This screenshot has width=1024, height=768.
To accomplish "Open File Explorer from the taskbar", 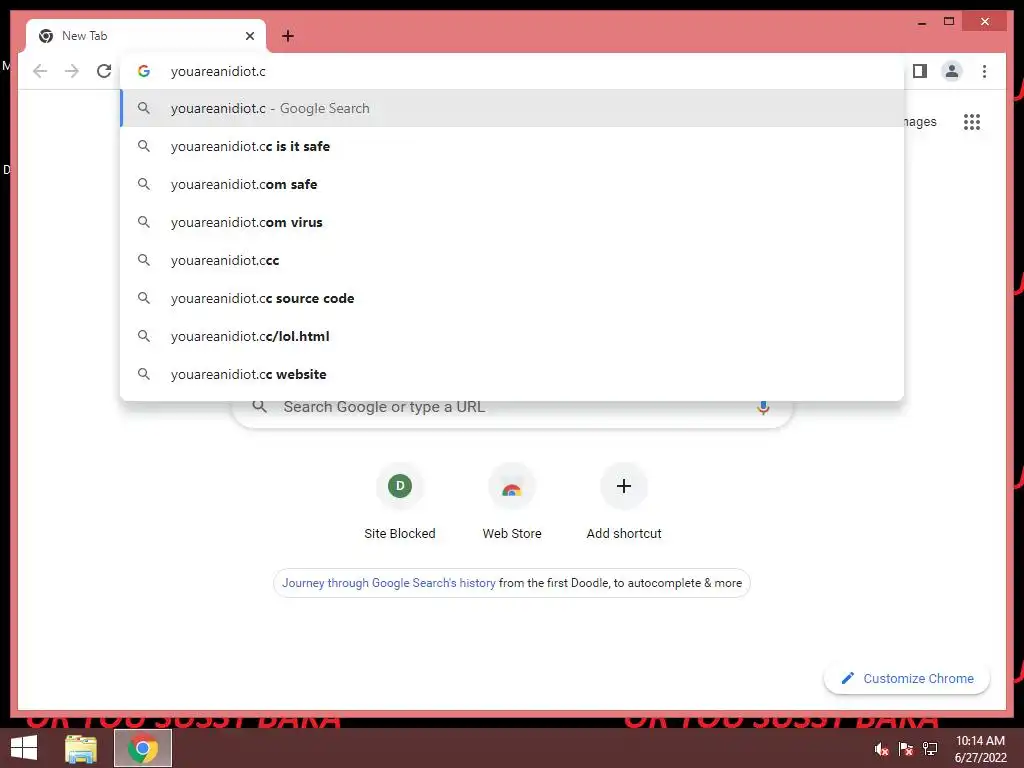I will tap(81, 748).
